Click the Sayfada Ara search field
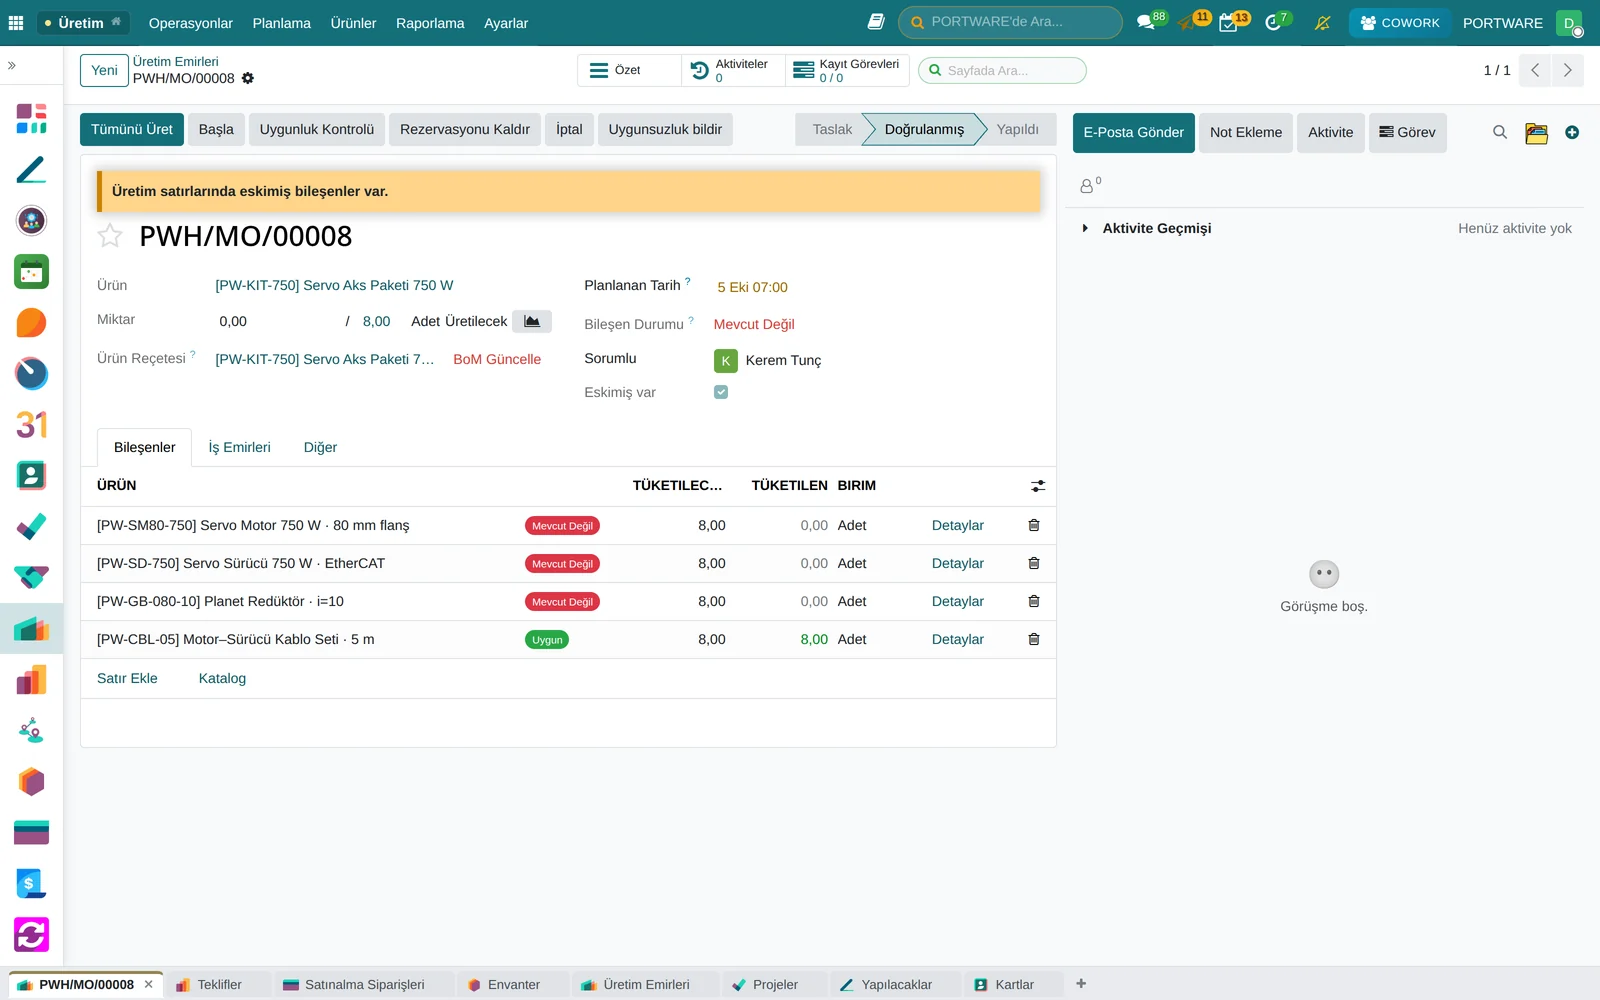The height and width of the screenshot is (1000, 1600). (x=1002, y=70)
